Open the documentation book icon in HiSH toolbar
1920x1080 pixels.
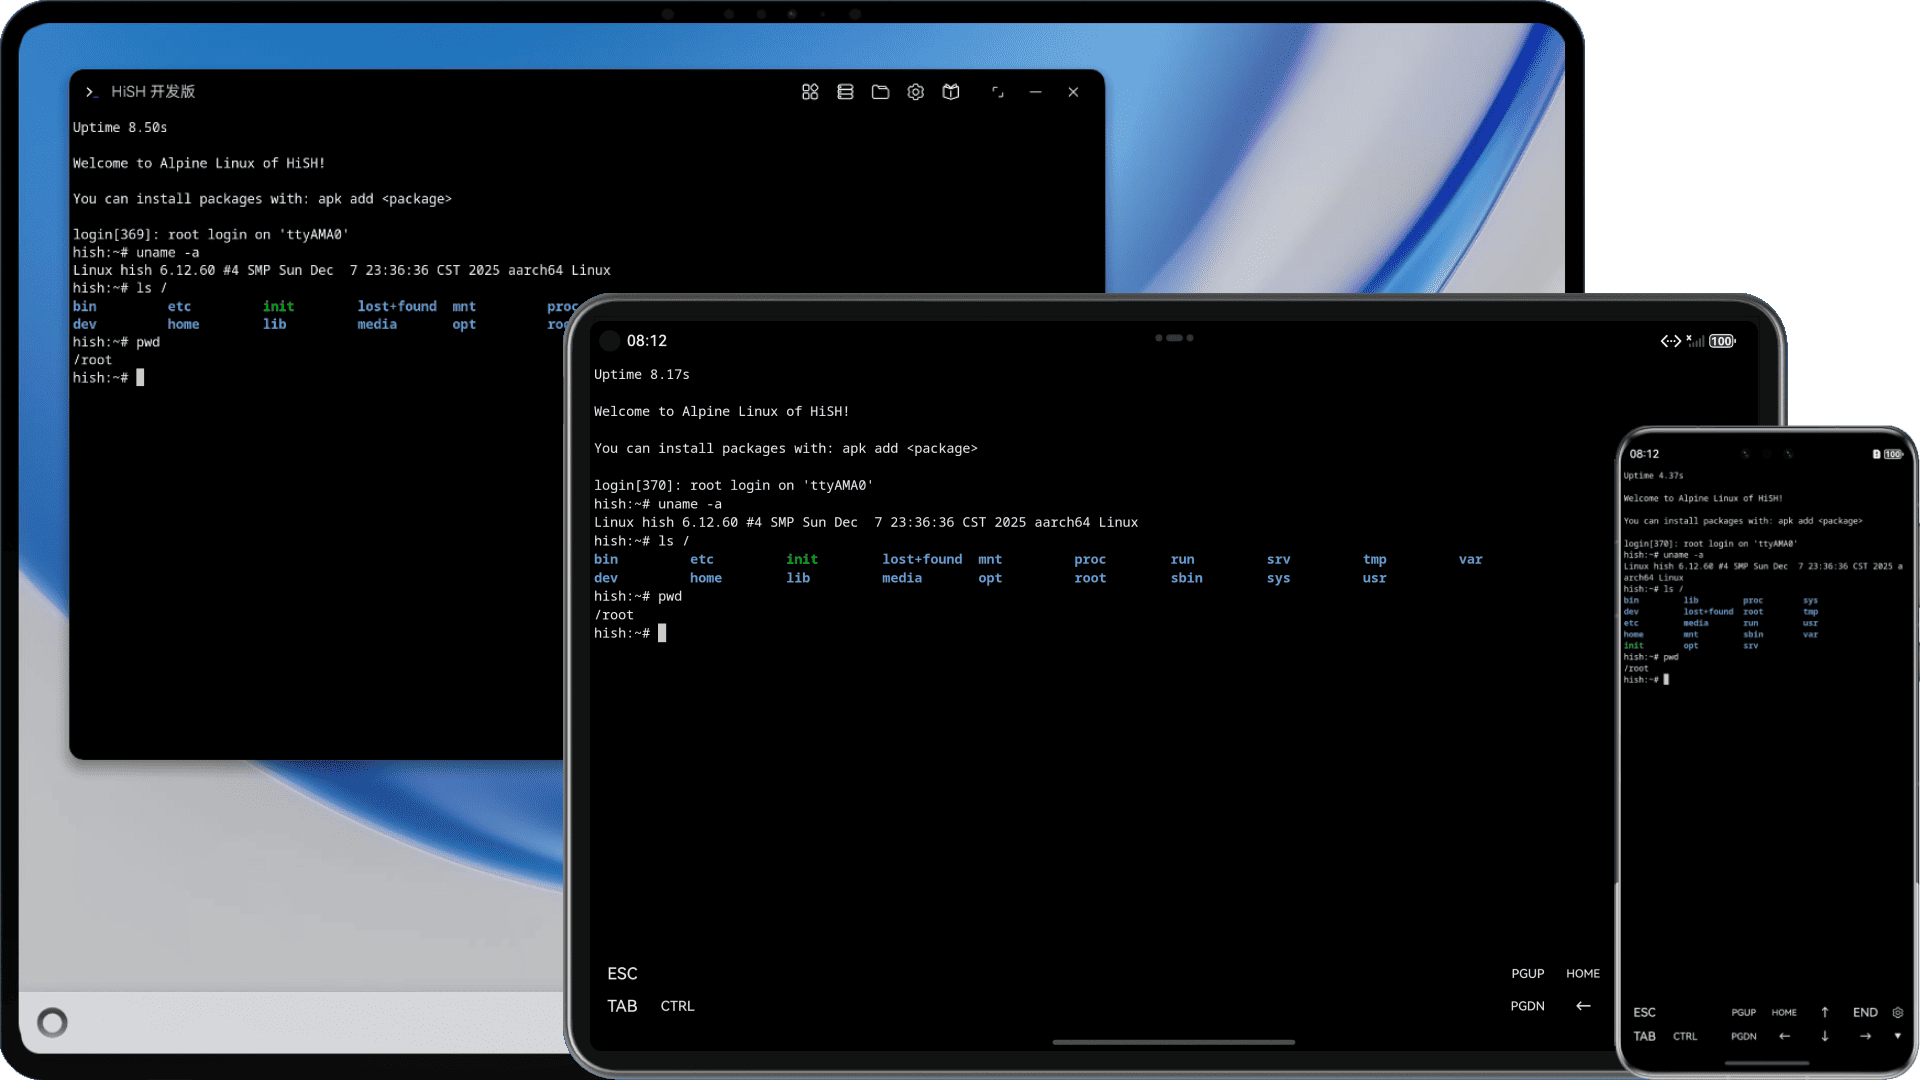click(x=950, y=91)
